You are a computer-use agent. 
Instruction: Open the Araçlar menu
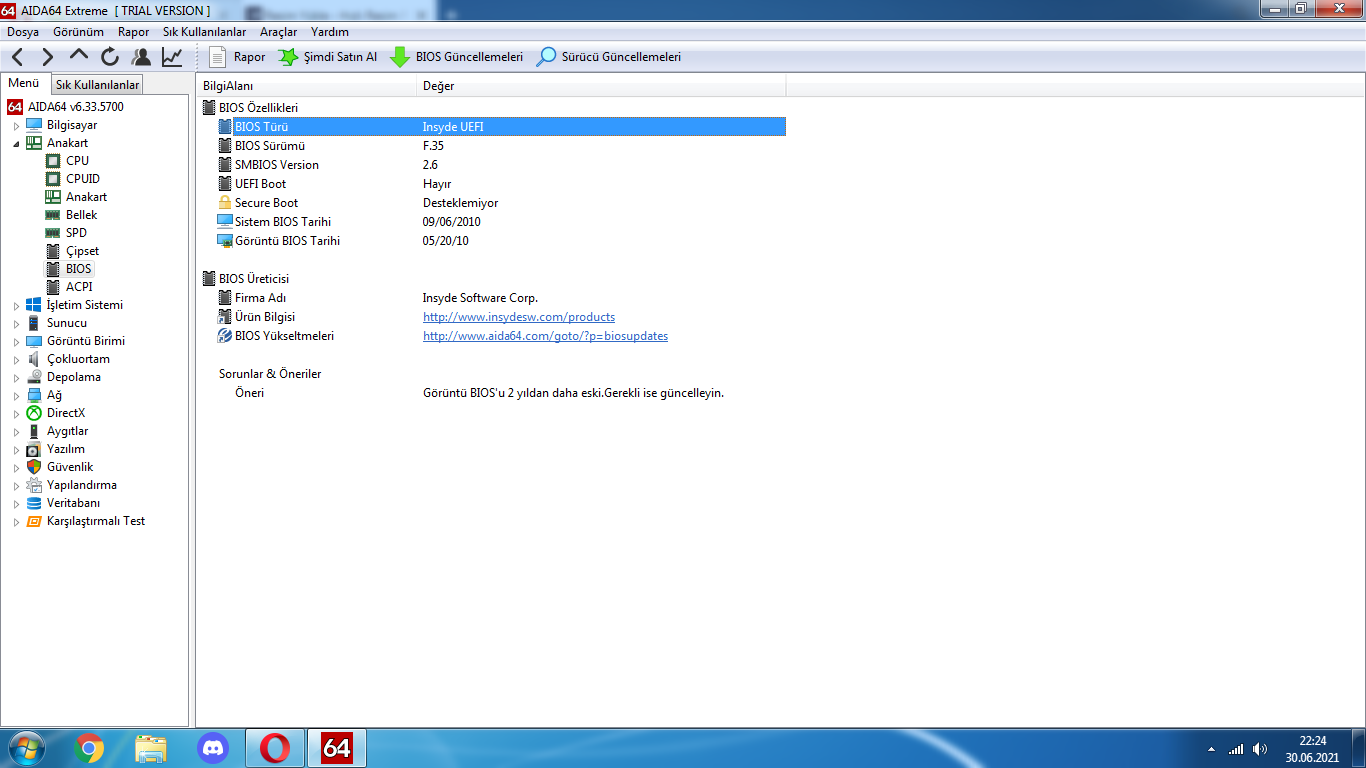coord(279,32)
